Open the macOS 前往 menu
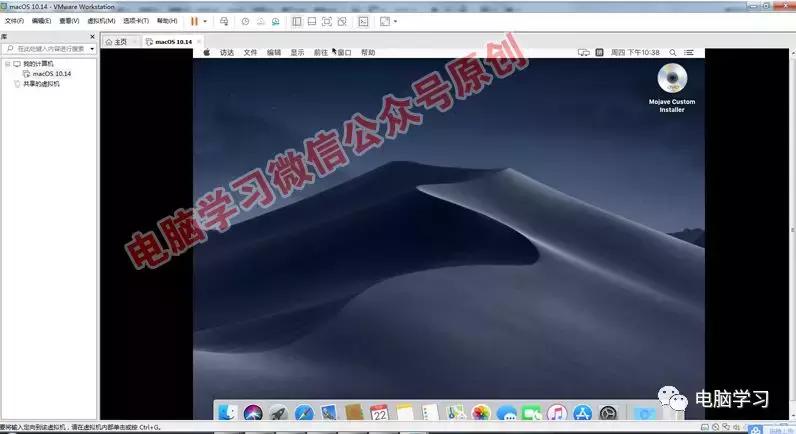This screenshot has height=434, width=796. point(321,52)
